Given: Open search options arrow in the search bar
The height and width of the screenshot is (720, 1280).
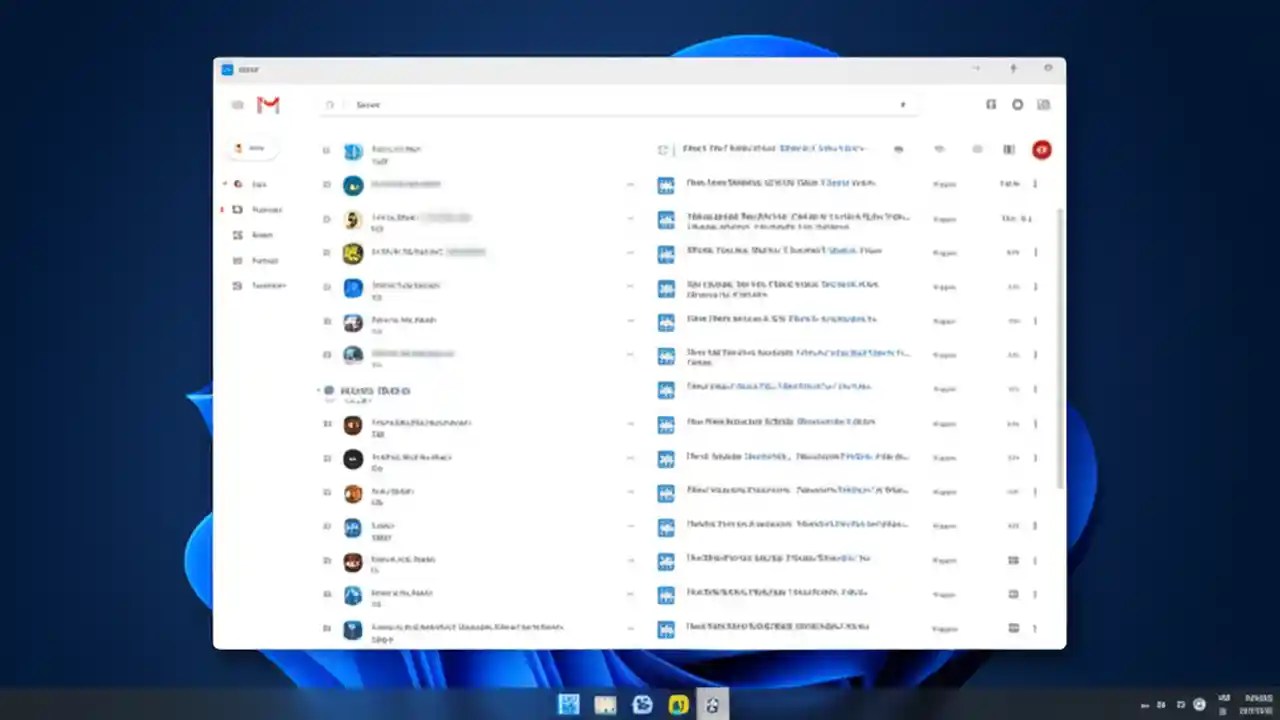Looking at the screenshot, I should [902, 104].
